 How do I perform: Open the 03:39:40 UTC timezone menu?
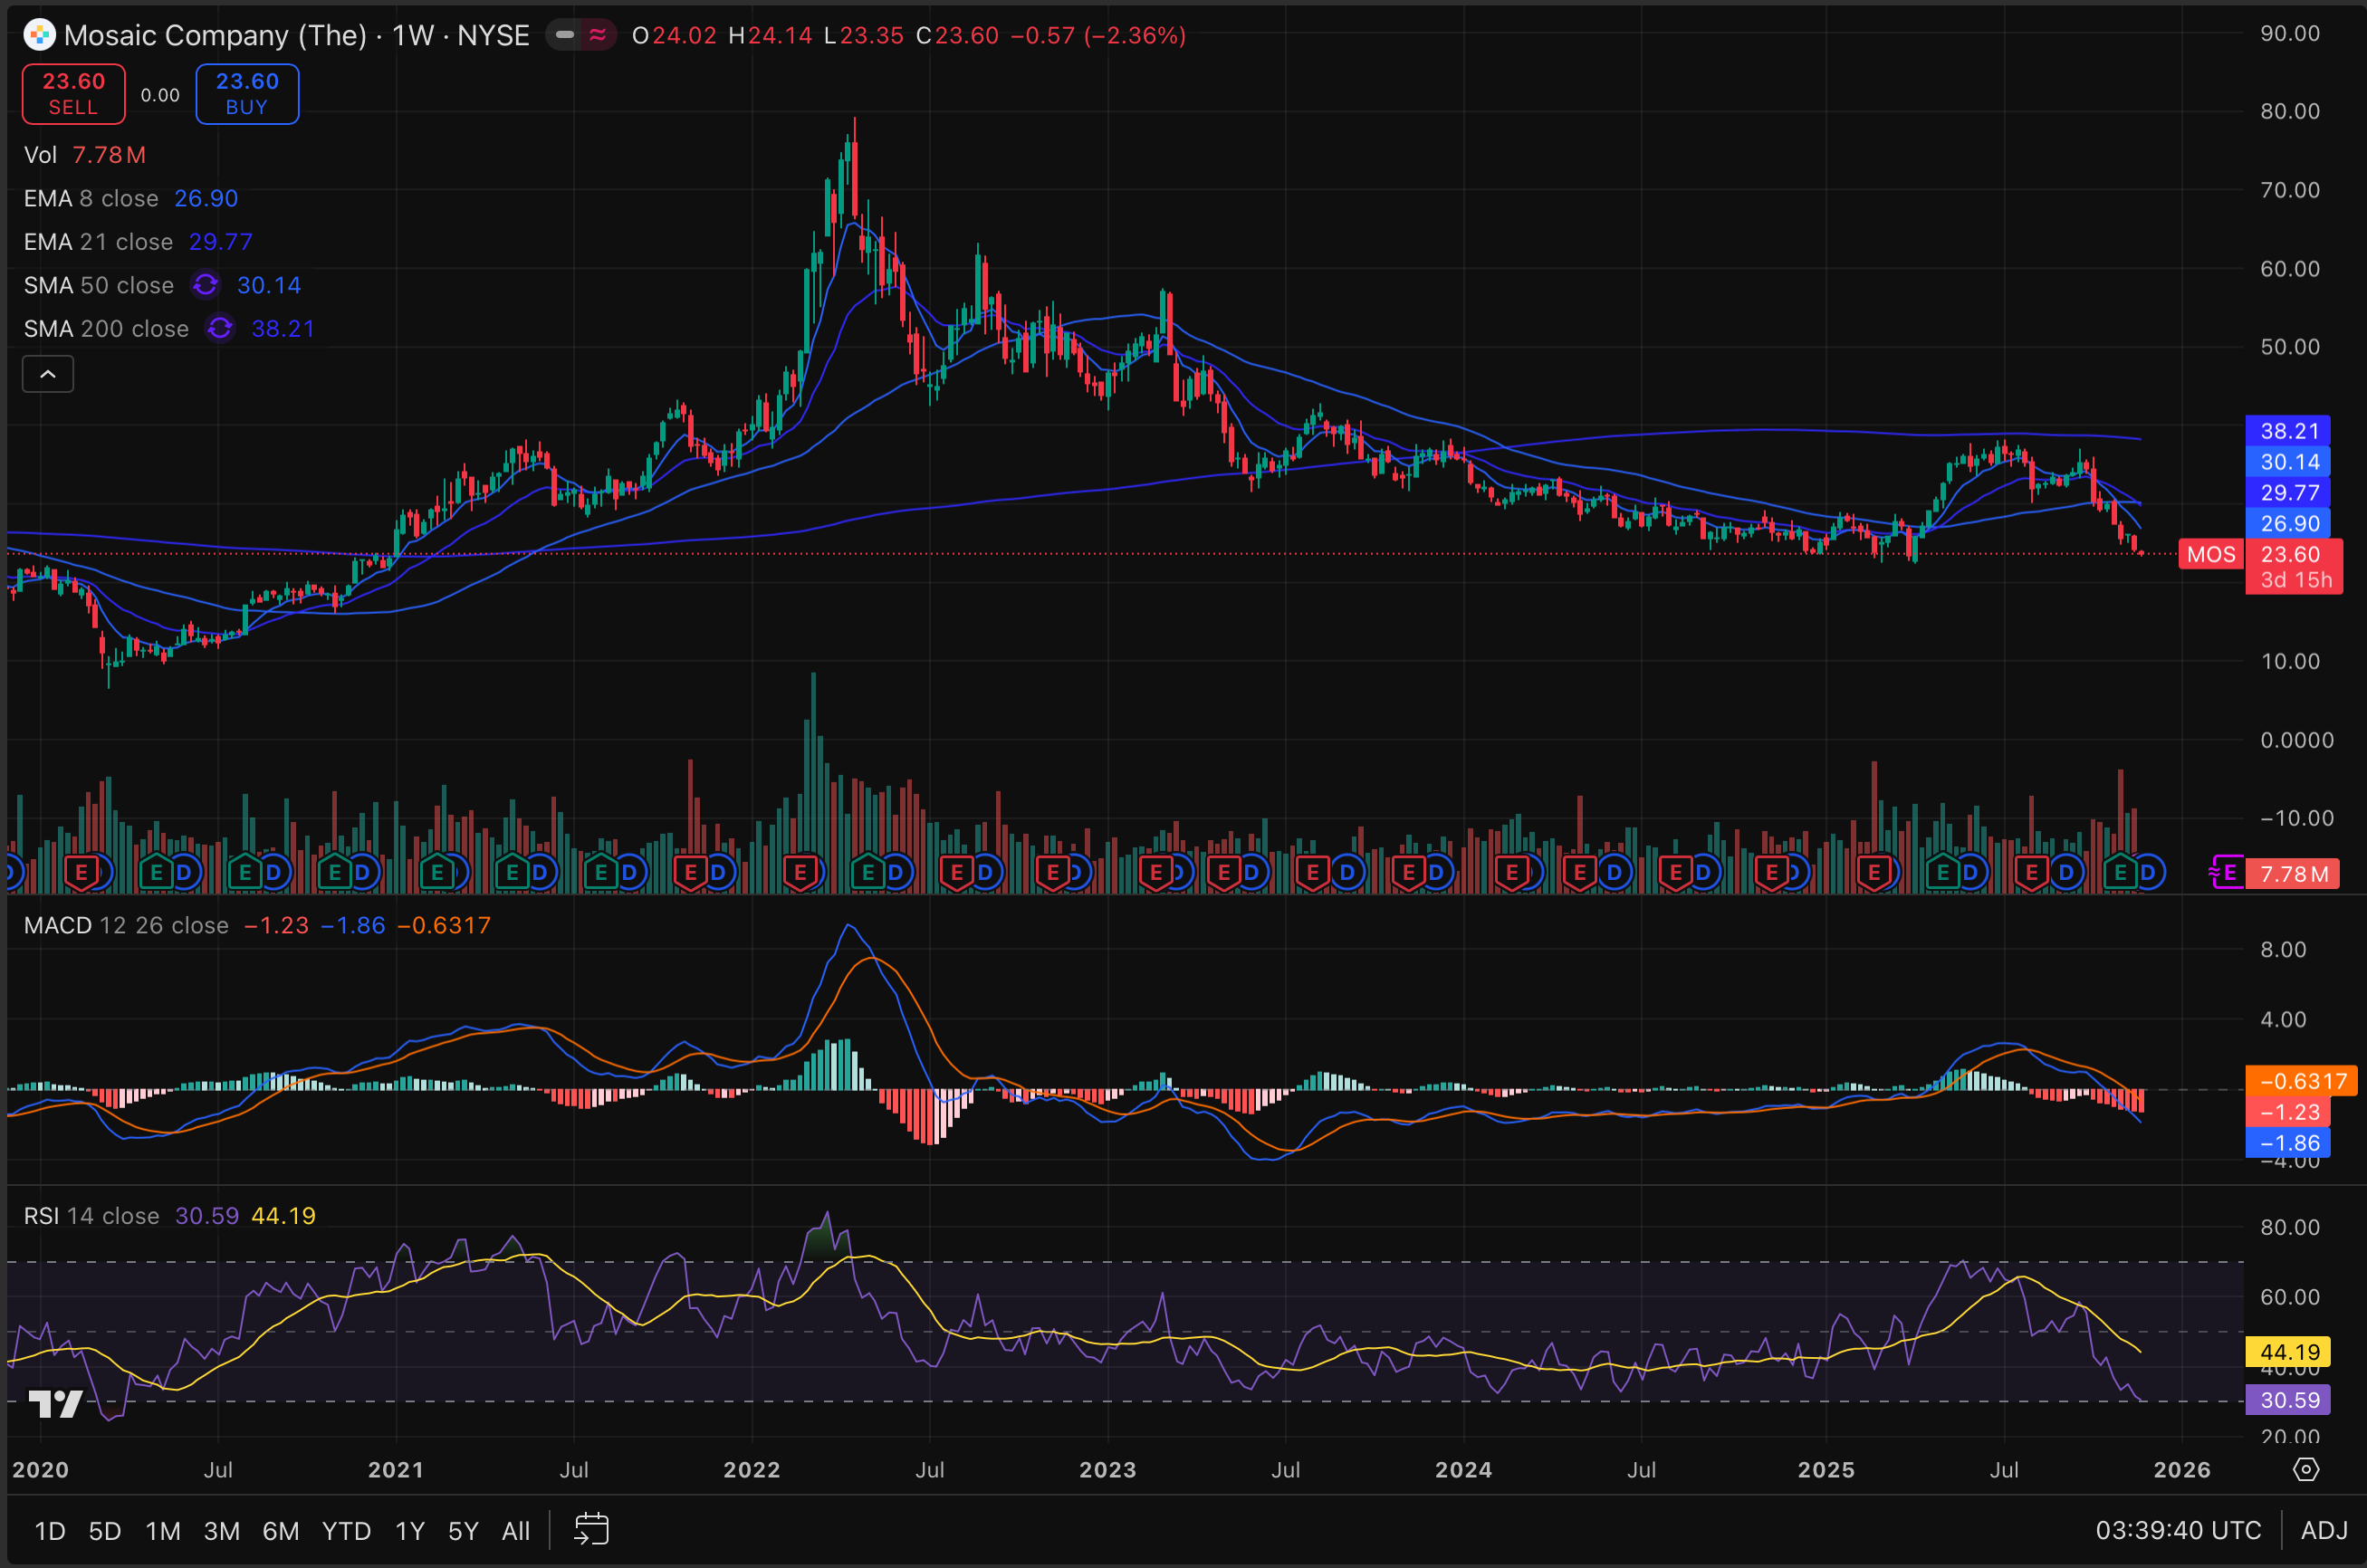pyautogui.click(x=2177, y=1530)
